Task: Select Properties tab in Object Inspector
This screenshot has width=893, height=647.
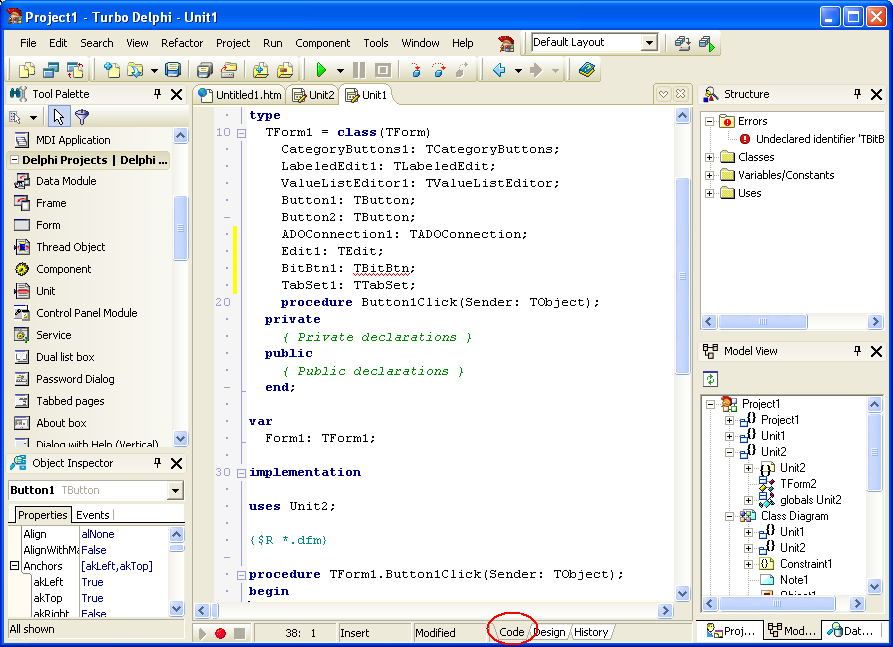Action: 42,515
